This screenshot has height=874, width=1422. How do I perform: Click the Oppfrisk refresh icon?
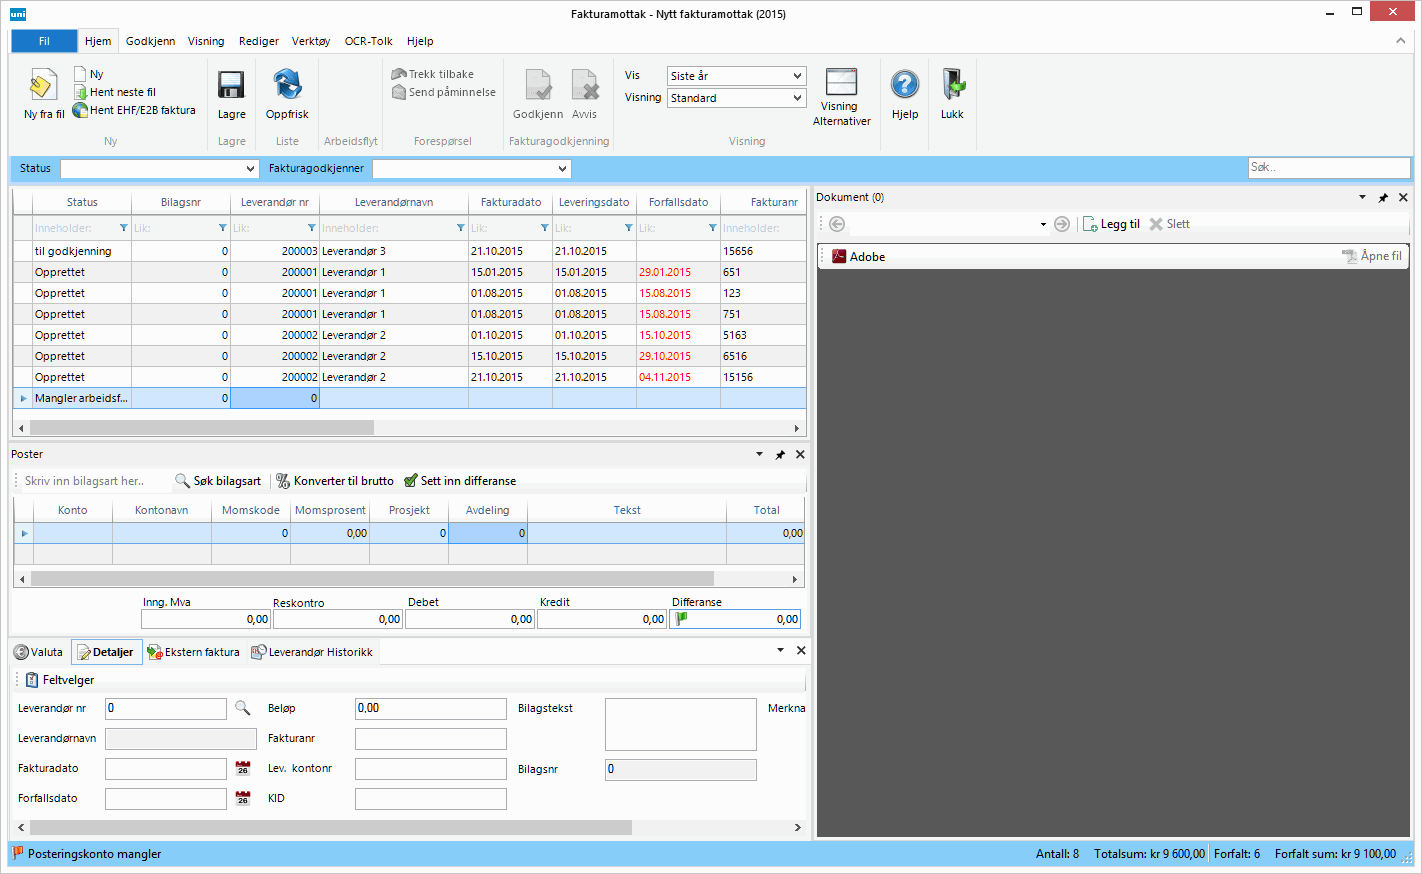[x=287, y=86]
